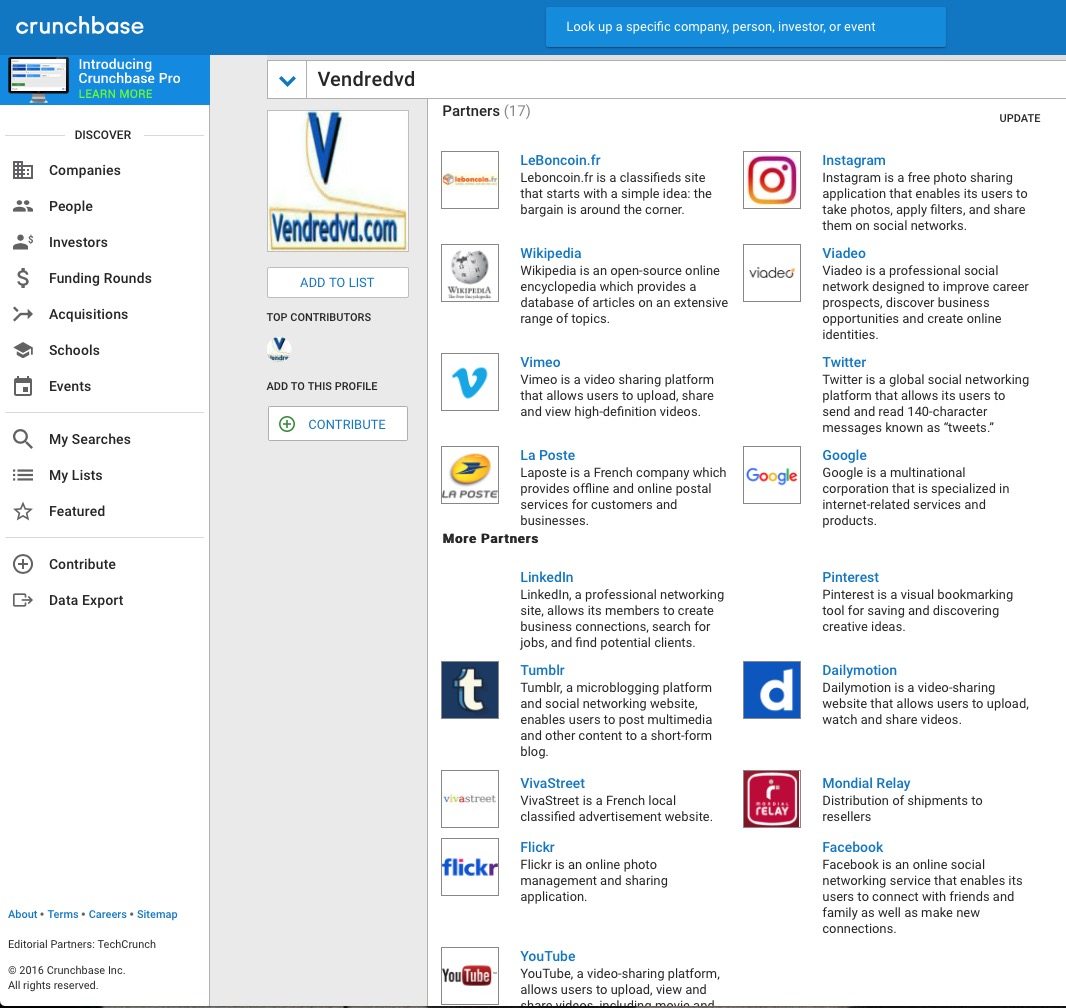This screenshot has width=1066, height=1008.
Task: Click the Funding Rounds dollar icon
Action: (x=23, y=278)
